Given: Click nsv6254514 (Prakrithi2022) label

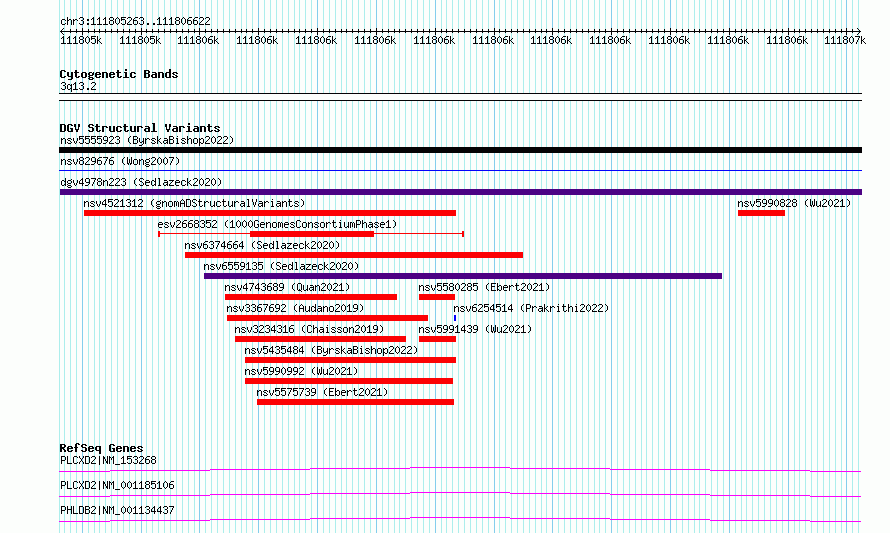Looking at the screenshot, I should (531, 308).
